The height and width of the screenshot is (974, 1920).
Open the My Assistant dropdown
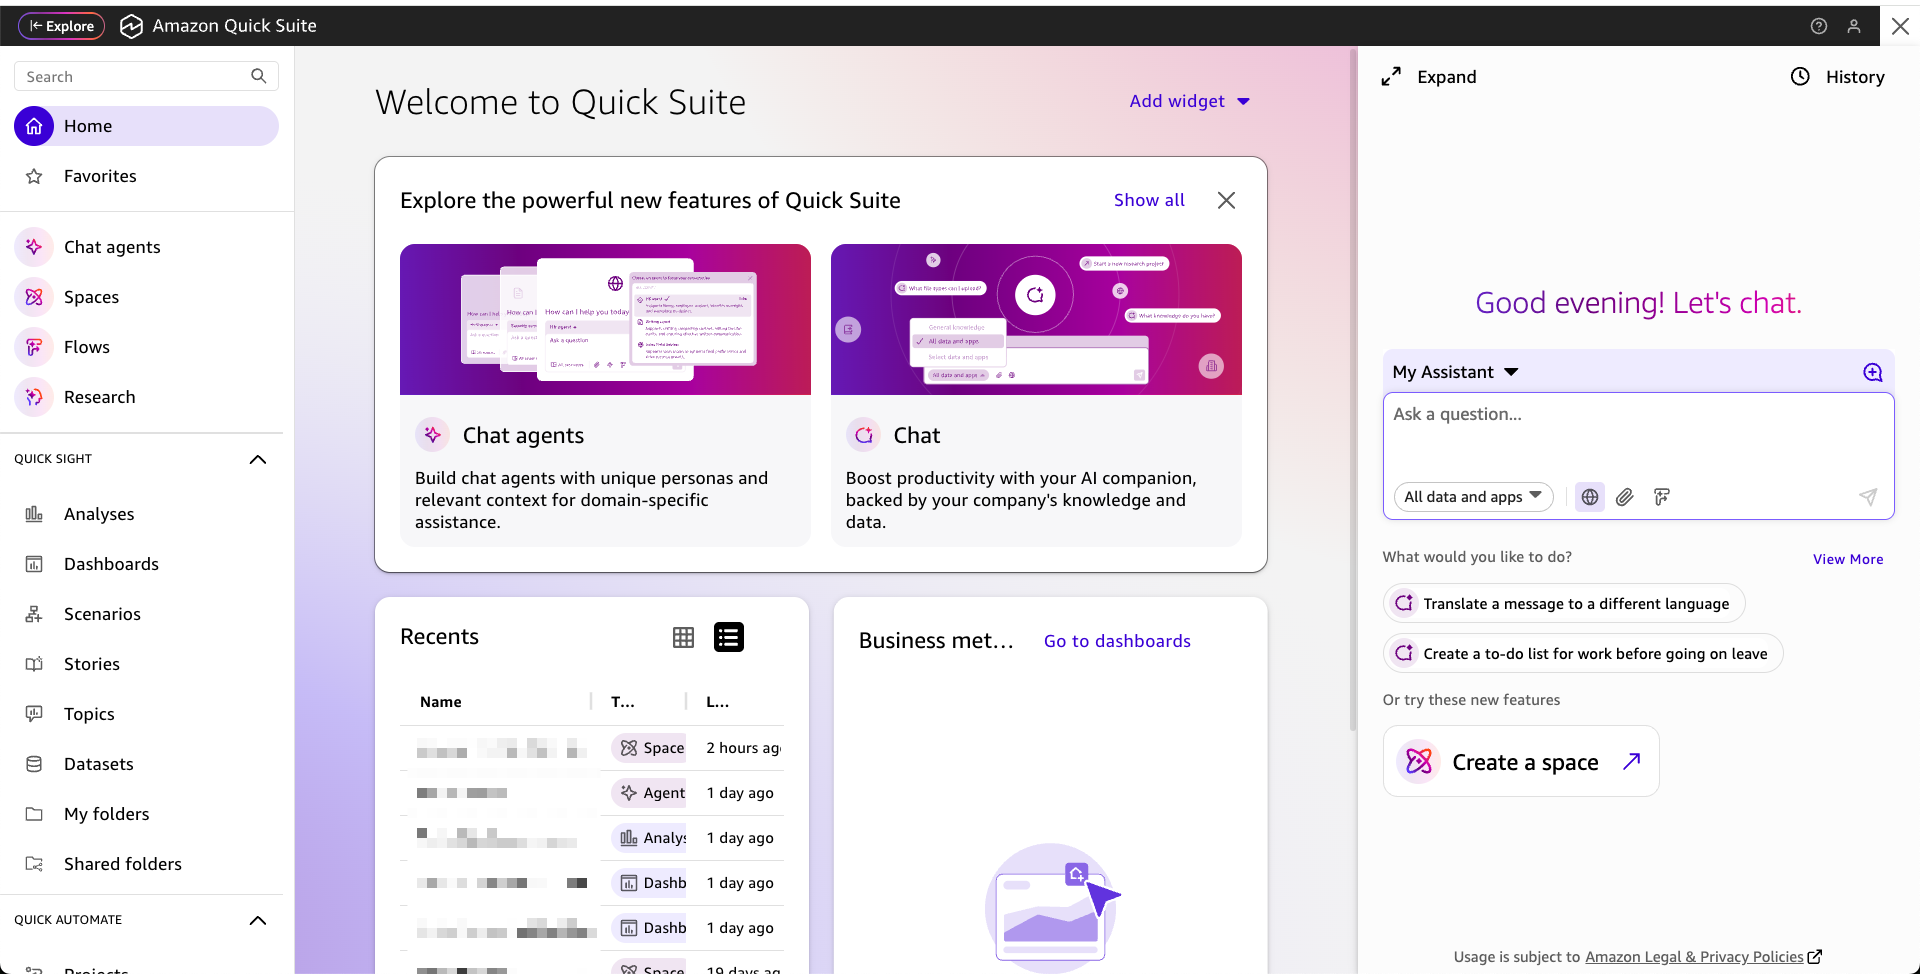(1455, 371)
